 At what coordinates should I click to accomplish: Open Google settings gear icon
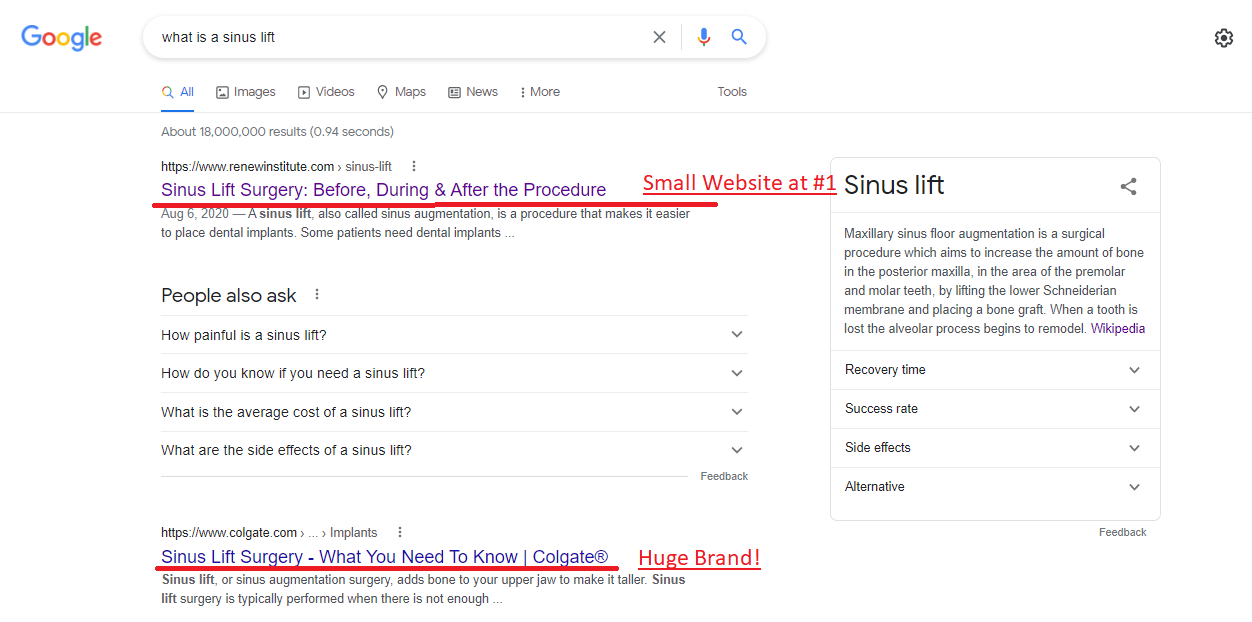1224,38
